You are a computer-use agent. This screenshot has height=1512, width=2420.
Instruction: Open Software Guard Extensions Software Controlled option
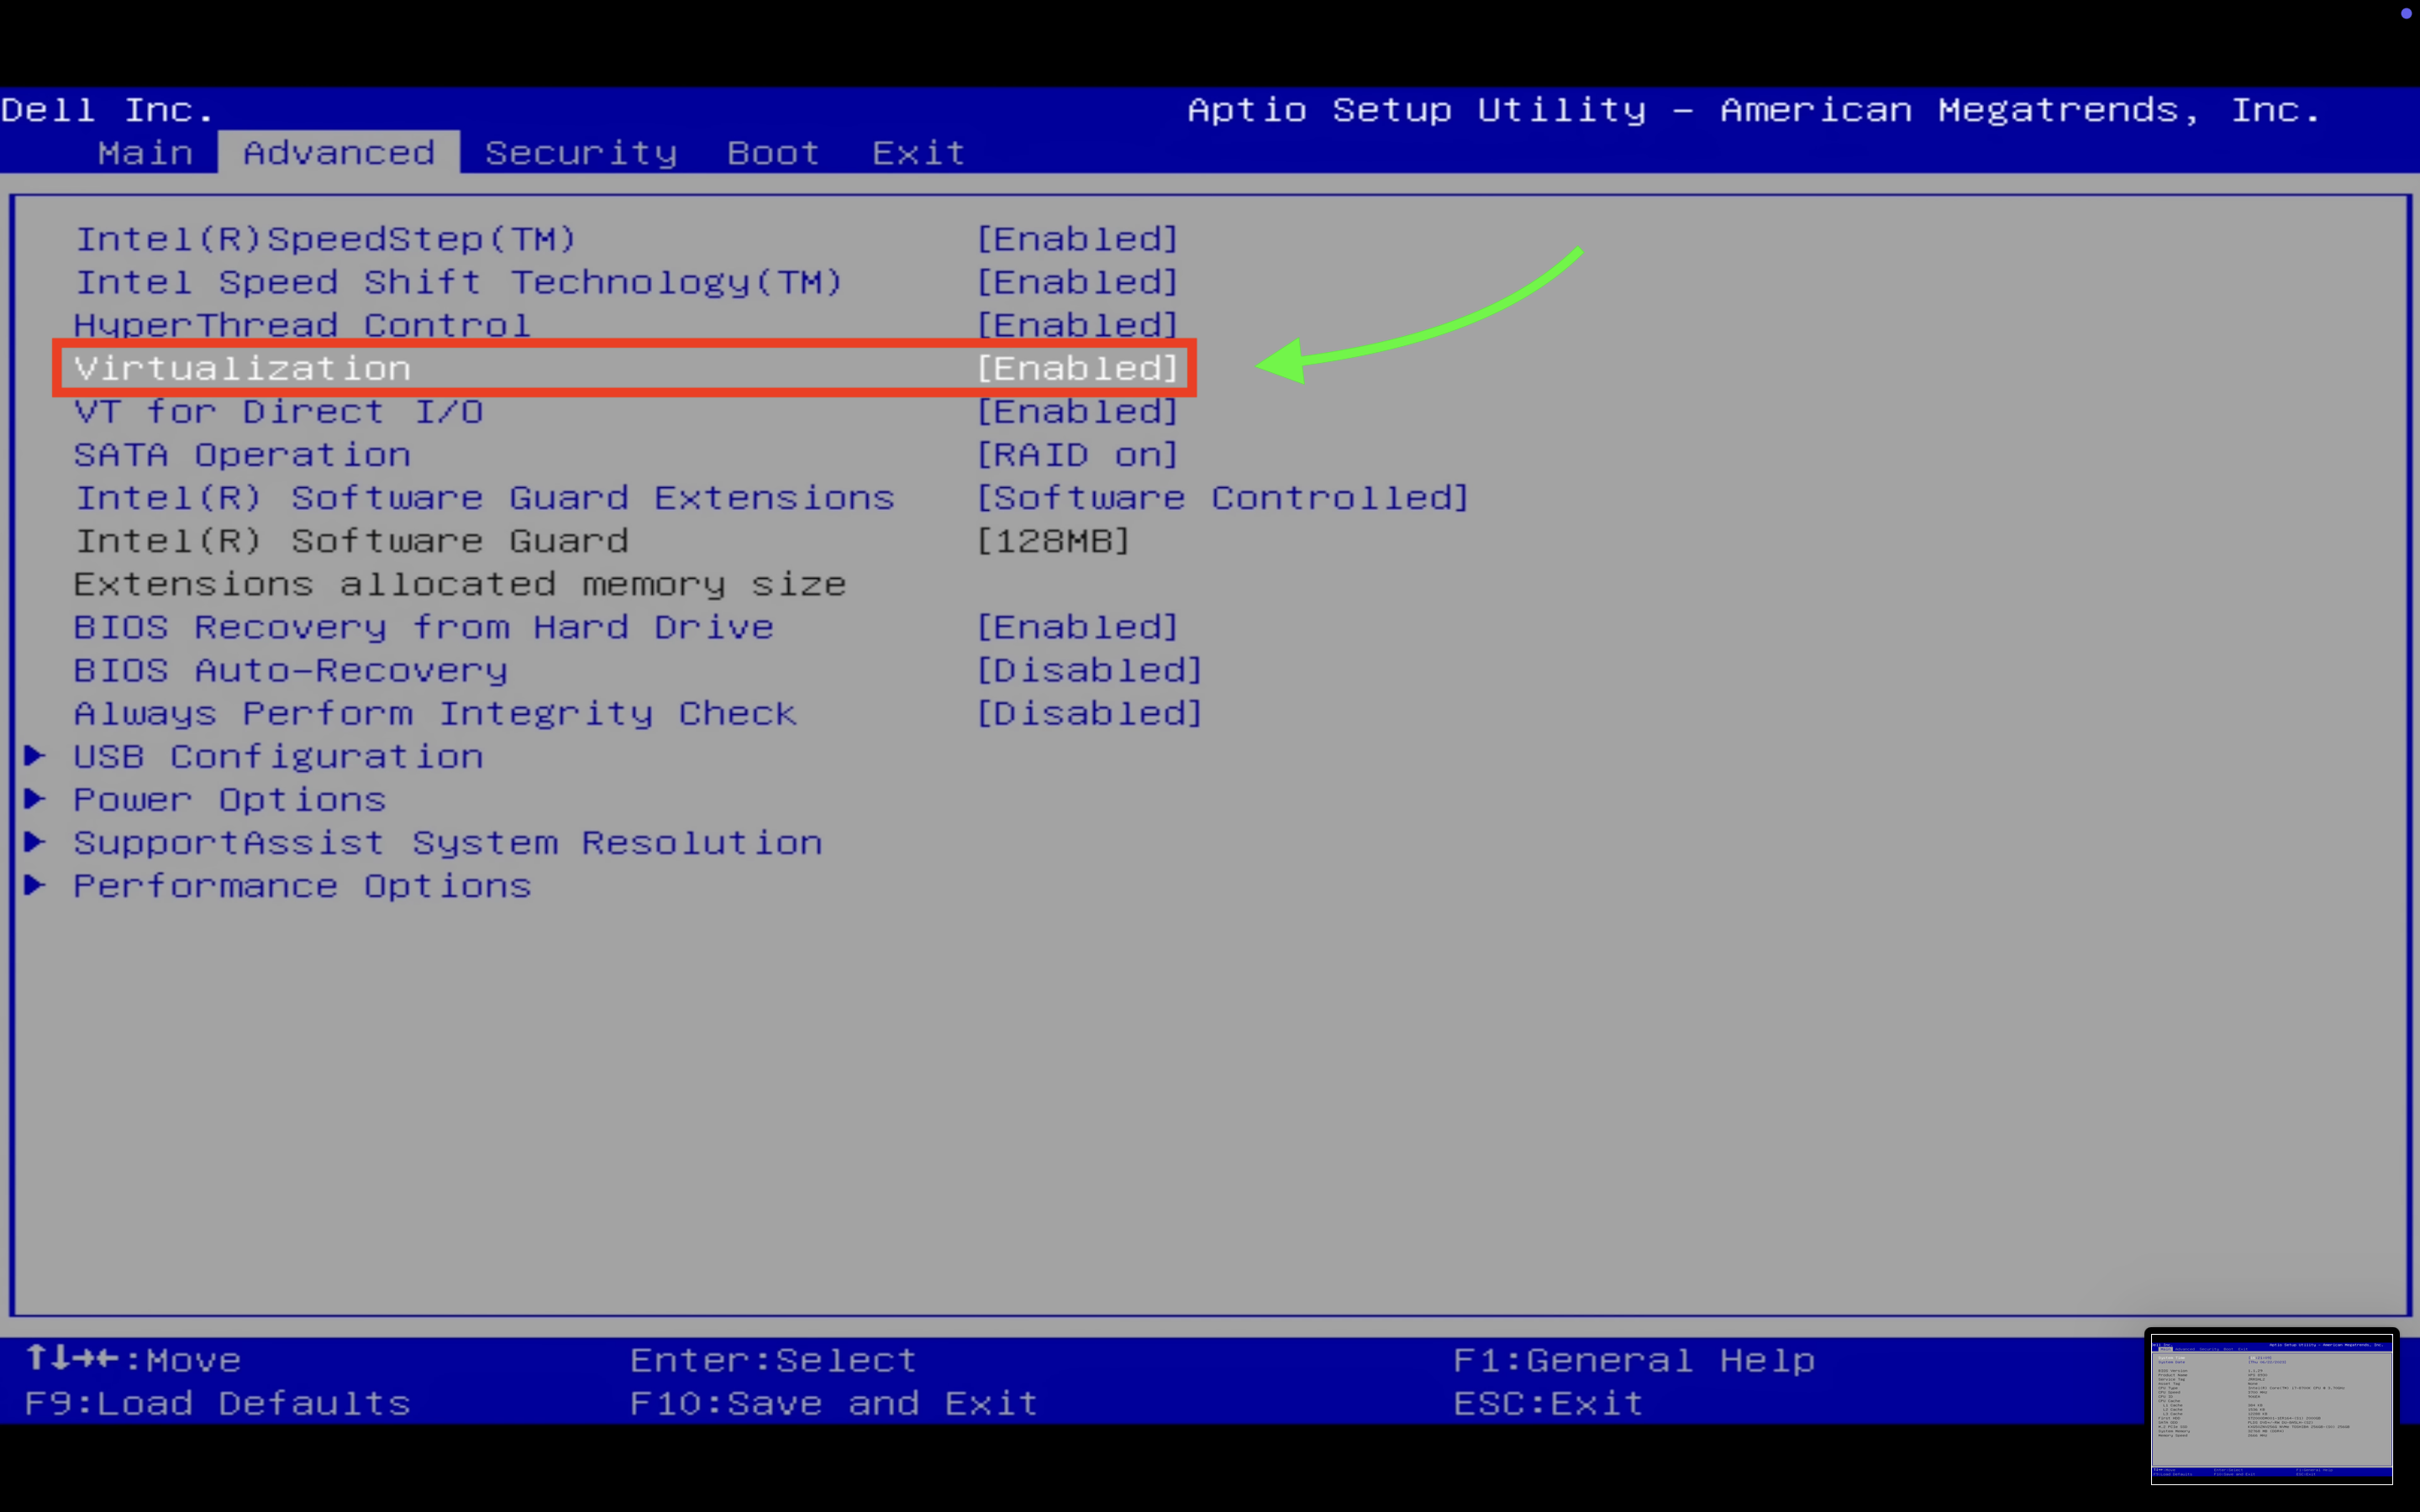tap(1222, 498)
